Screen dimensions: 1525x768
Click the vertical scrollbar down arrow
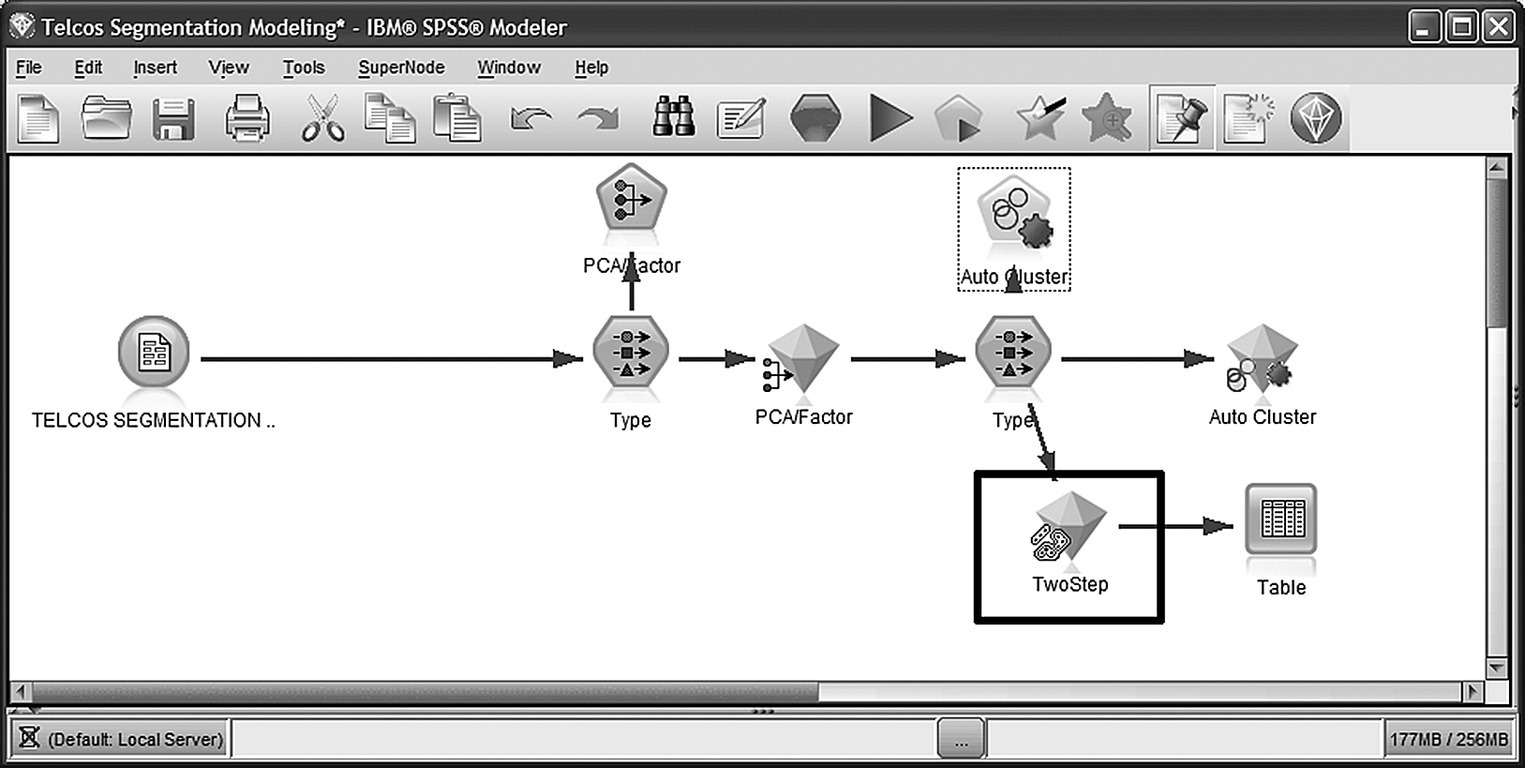pyautogui.click(x=1496, y=668)
